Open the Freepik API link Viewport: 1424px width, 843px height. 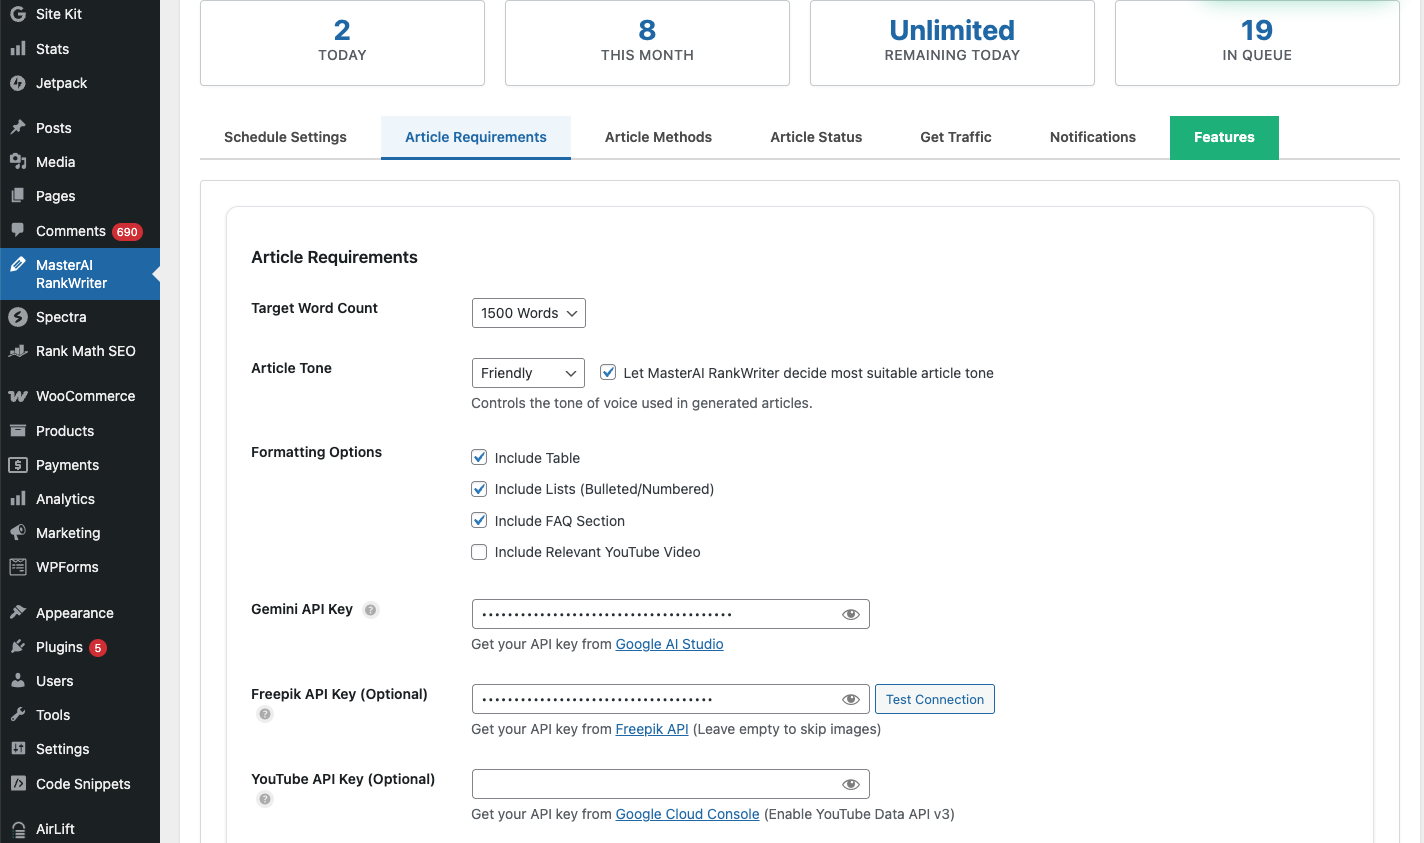[x=652, y=729]
